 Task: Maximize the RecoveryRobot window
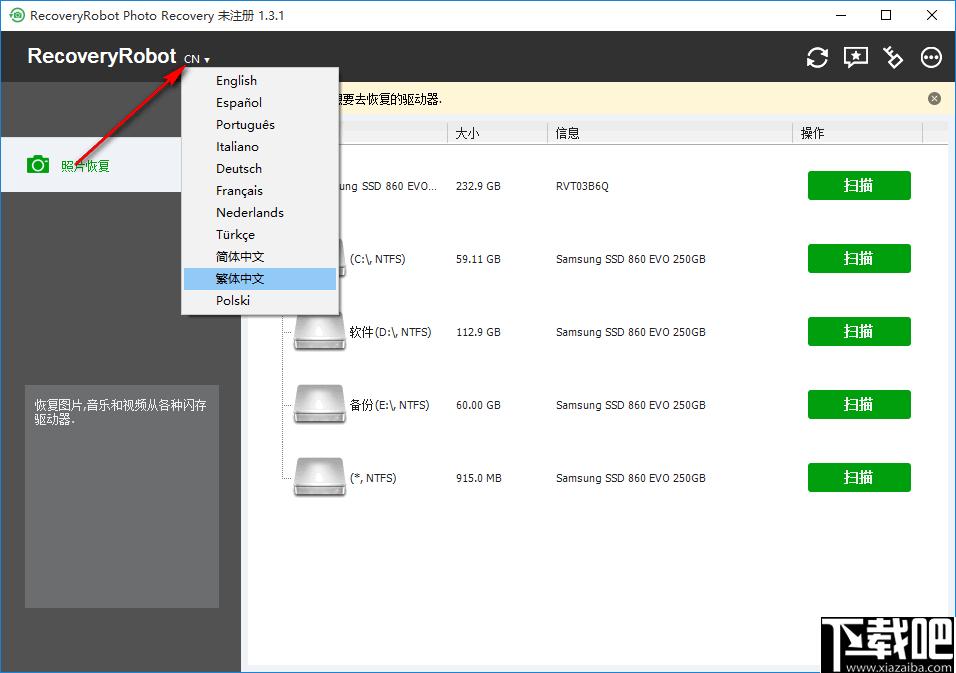[886, 15]
